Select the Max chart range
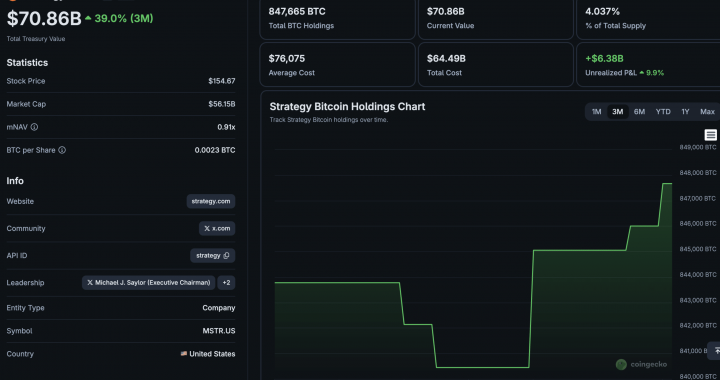The height and width of the screenshot is (380, 720). [x=707, y=112]
